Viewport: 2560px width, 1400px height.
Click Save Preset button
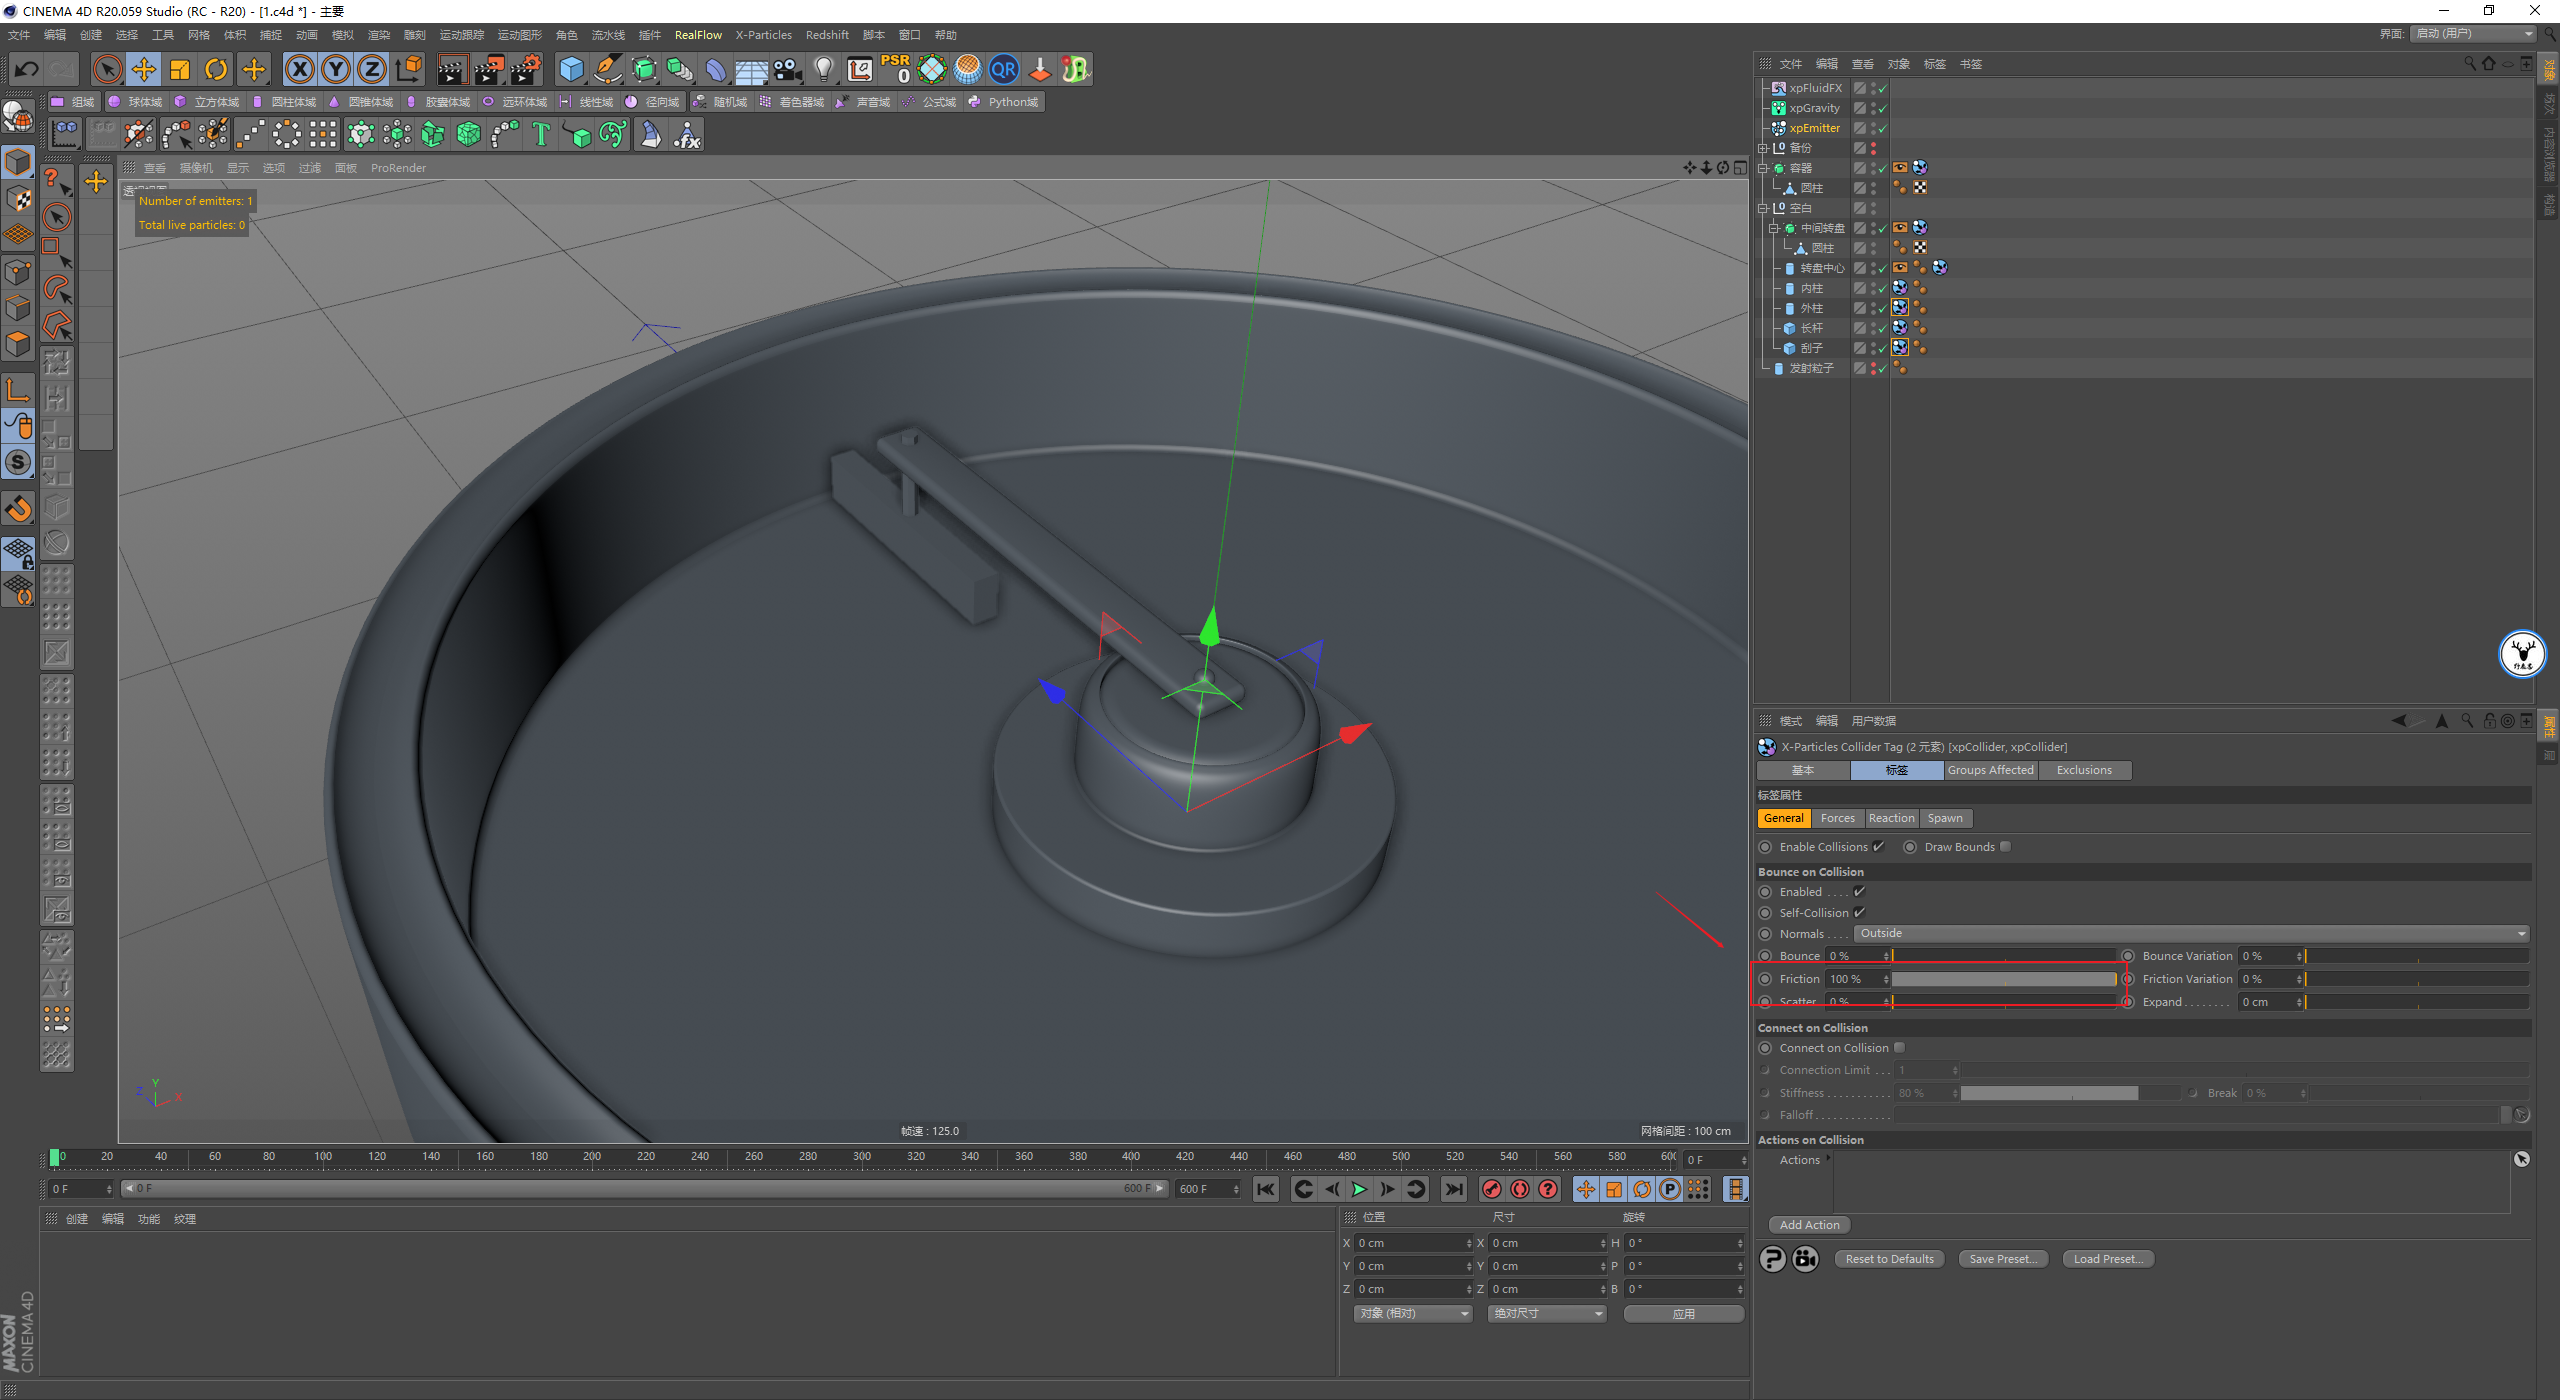point(2003,1259)
